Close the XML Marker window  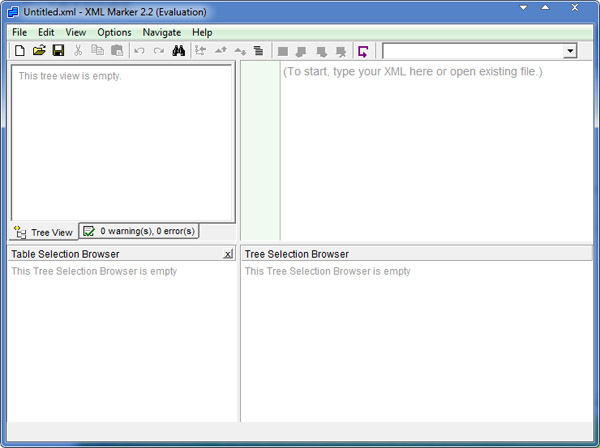click(575, 8)
